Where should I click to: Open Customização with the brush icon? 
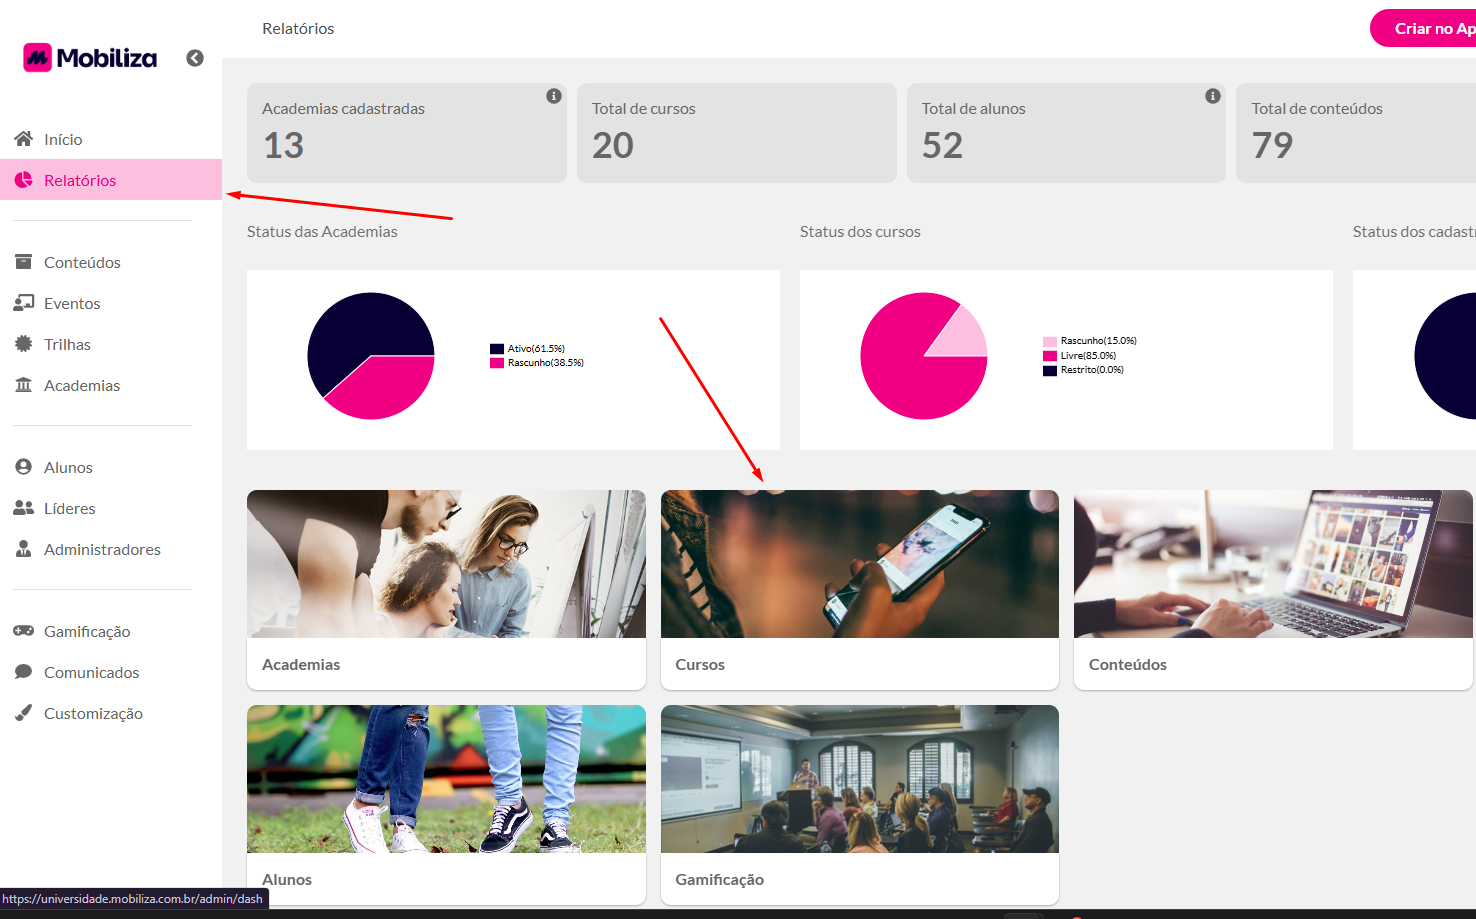pyautogui.click(x=24, y=713)
